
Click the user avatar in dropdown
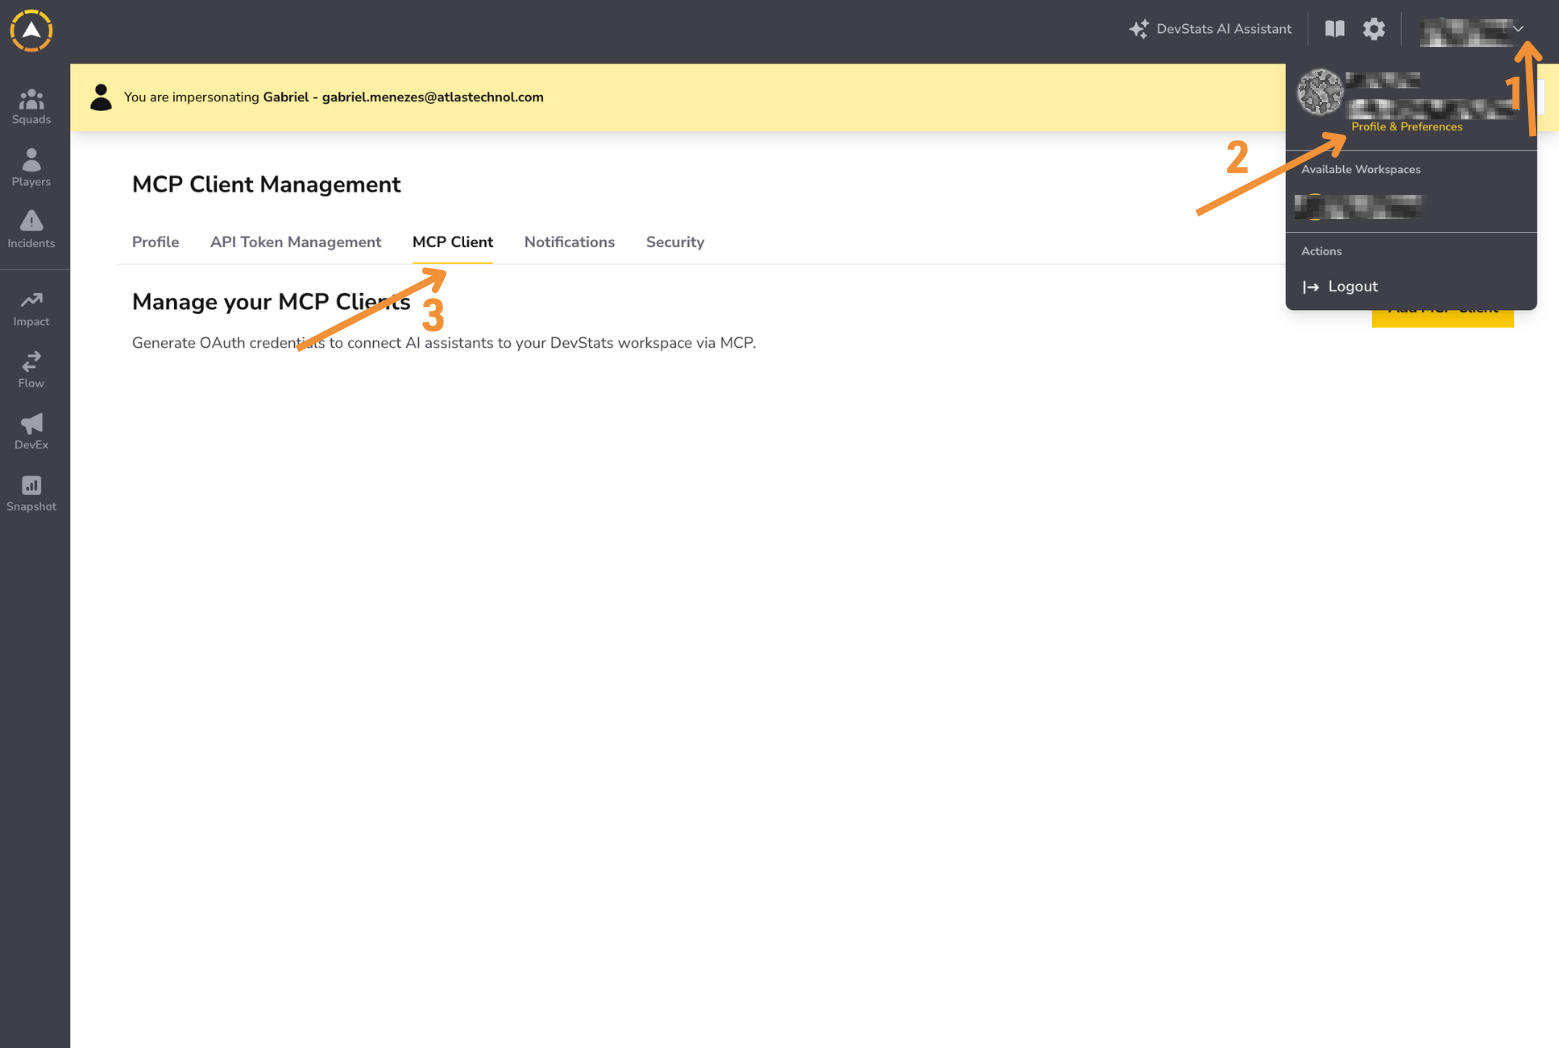coord(1320,93)
